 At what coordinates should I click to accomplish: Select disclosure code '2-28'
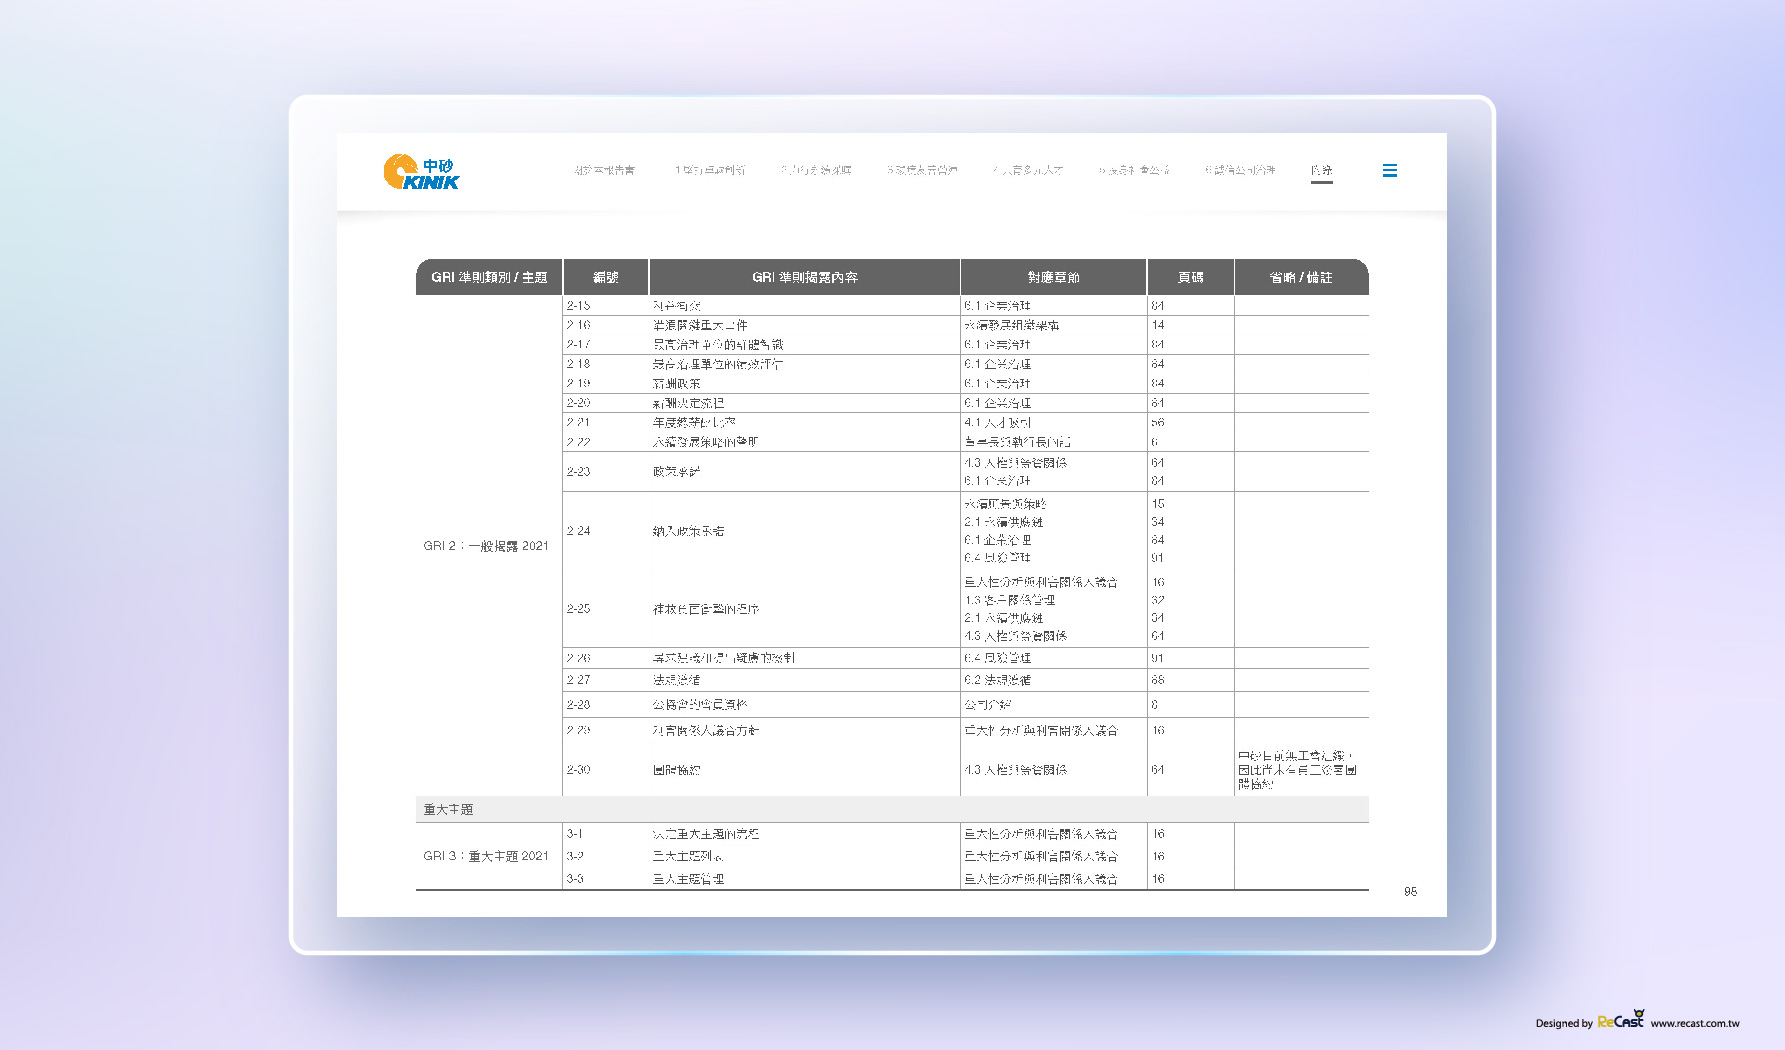point(578,705)
